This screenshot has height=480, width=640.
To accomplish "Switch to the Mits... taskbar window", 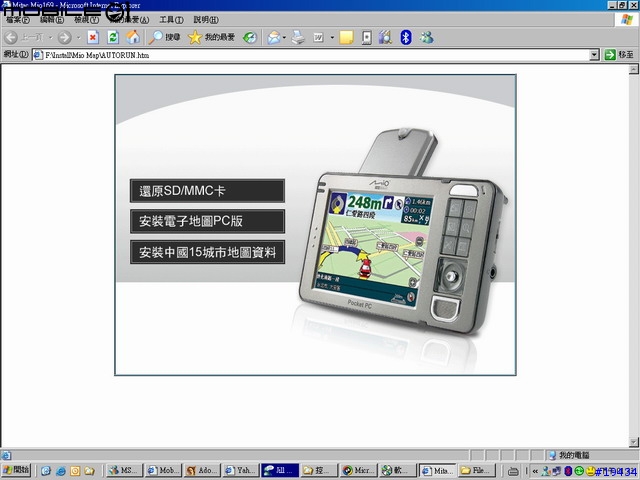I will coord(436,471).
